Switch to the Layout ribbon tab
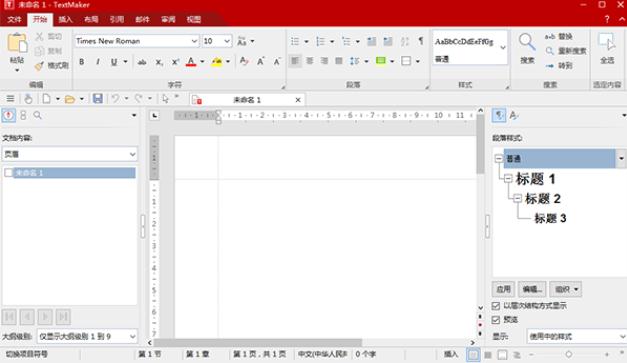 [91, 19]
